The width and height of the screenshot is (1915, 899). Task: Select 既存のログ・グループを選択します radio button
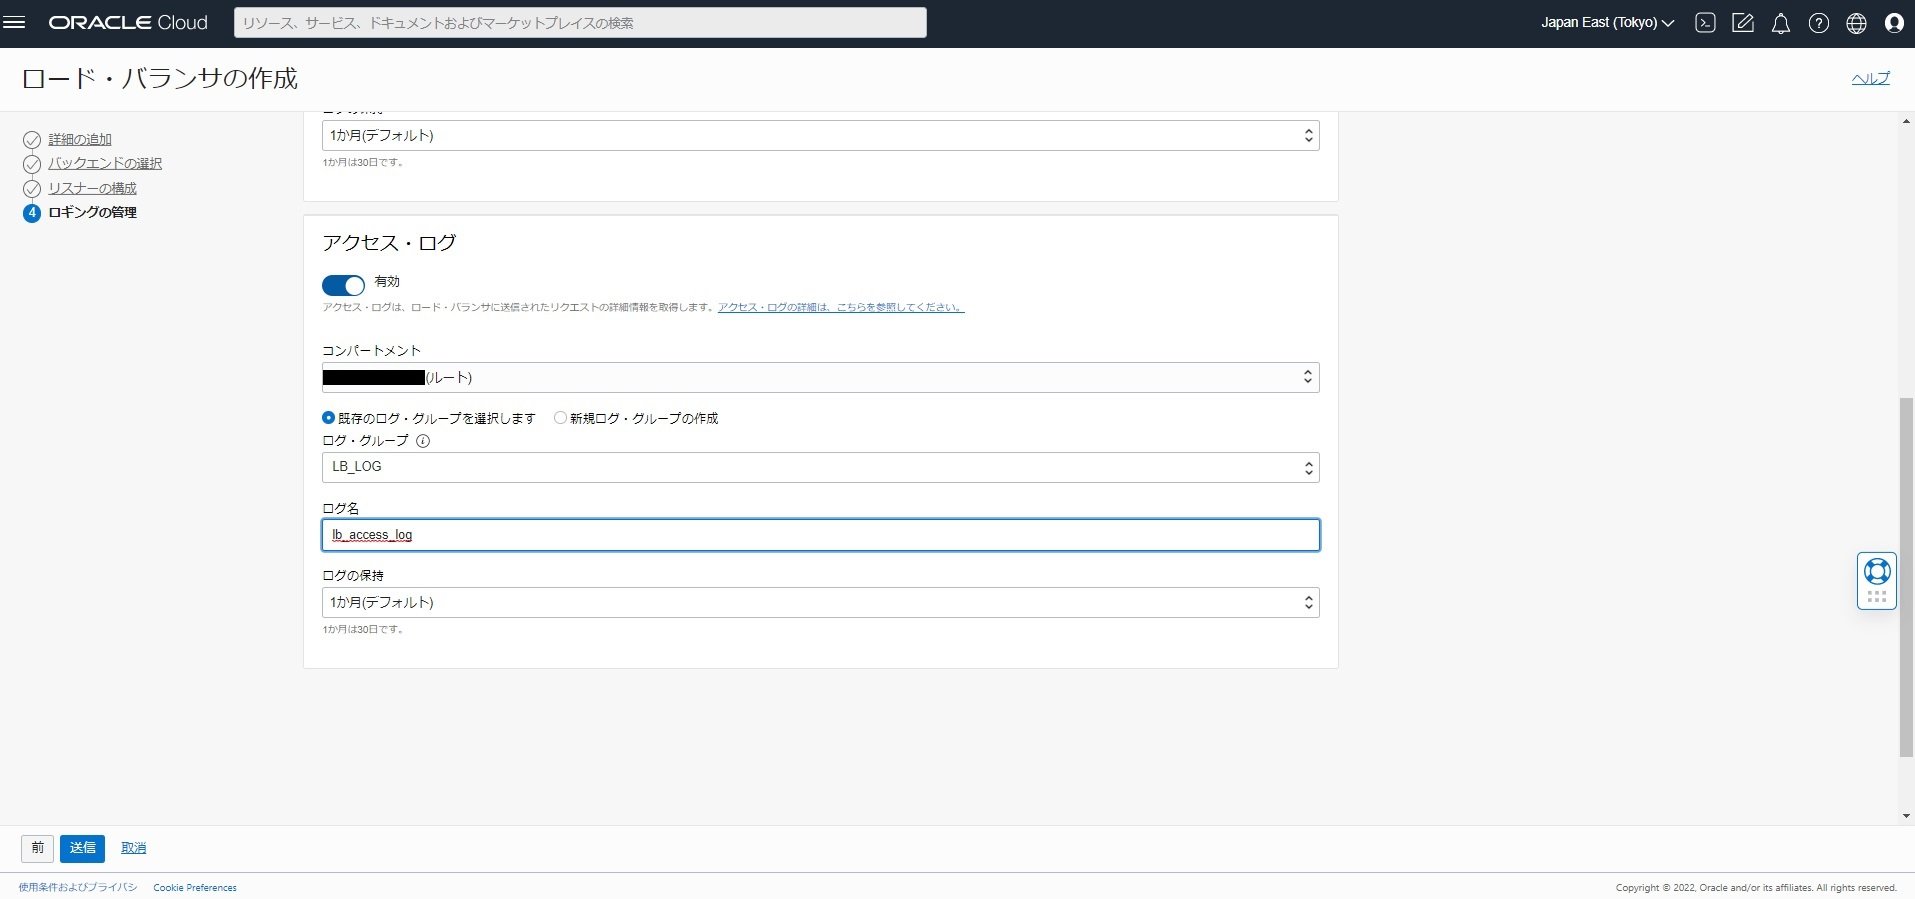329,418
